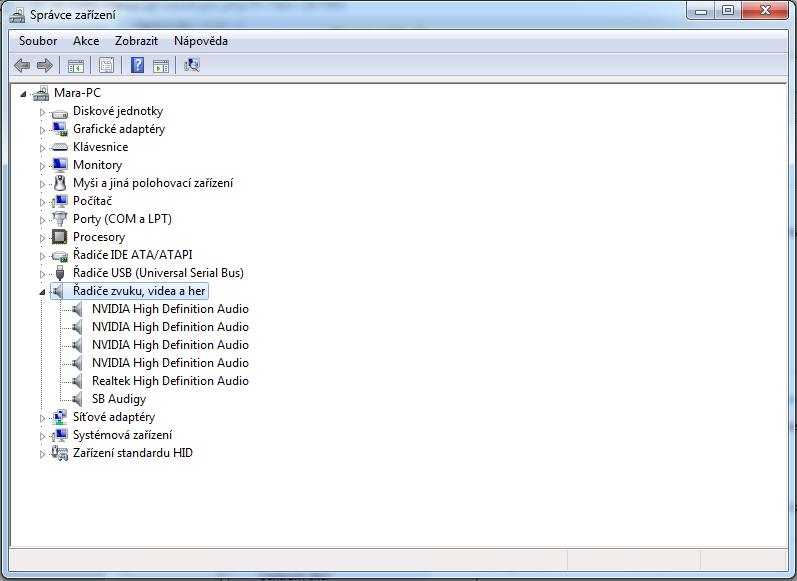Click the Systémová zařízení icon

click(x=59, y=435)
